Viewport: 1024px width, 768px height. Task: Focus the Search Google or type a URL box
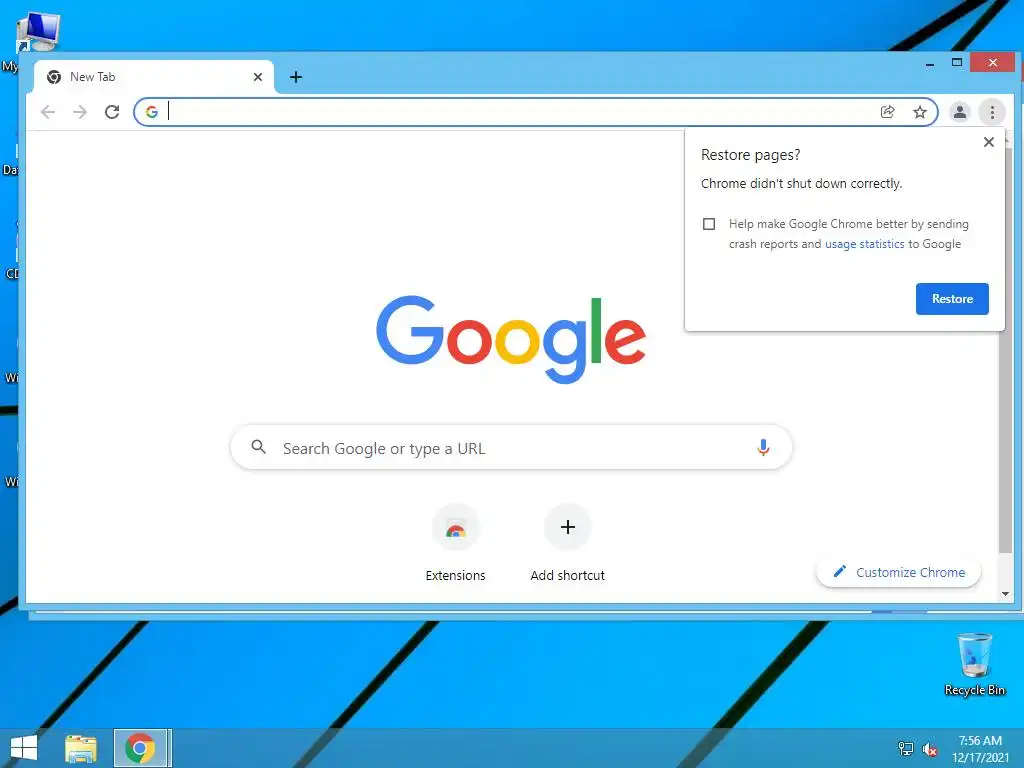click(x=511, y=447)
